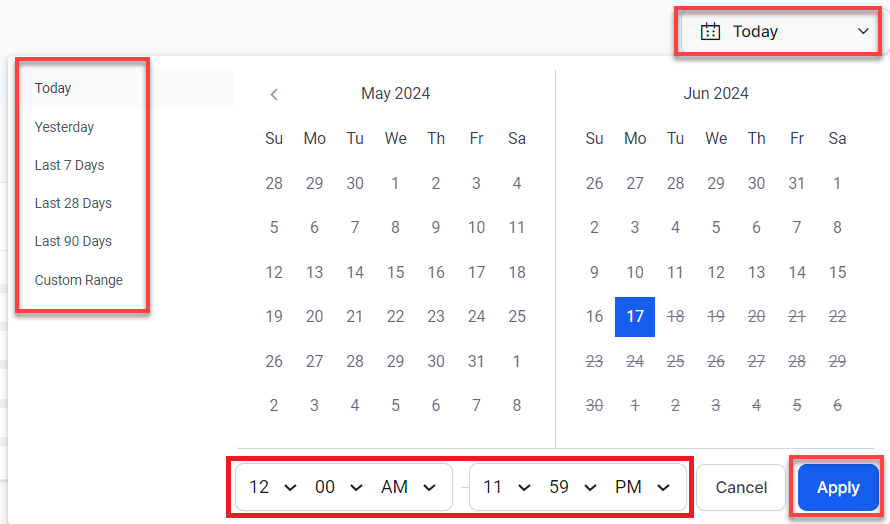Choose Last 7 Days preset
890x524 pixels.
pos(69,165)
